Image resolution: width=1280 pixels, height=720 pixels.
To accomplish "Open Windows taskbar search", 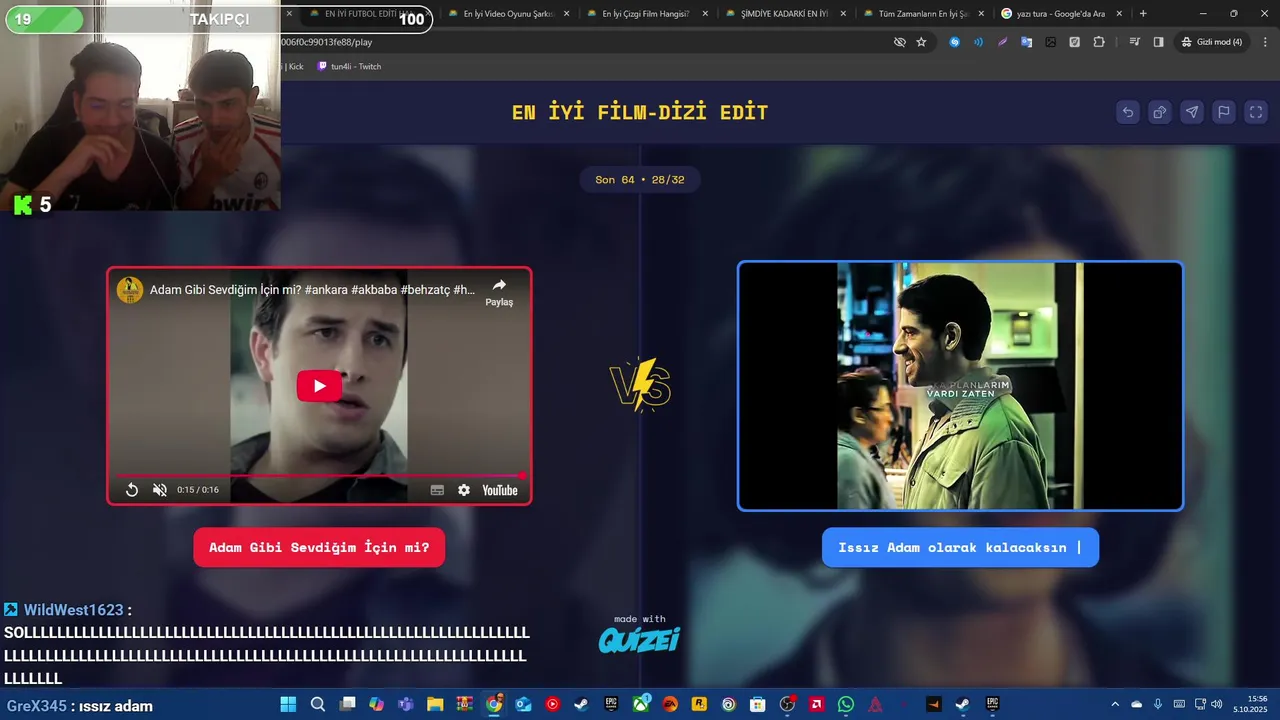I will pyautogui.click(x=318, y=704).
